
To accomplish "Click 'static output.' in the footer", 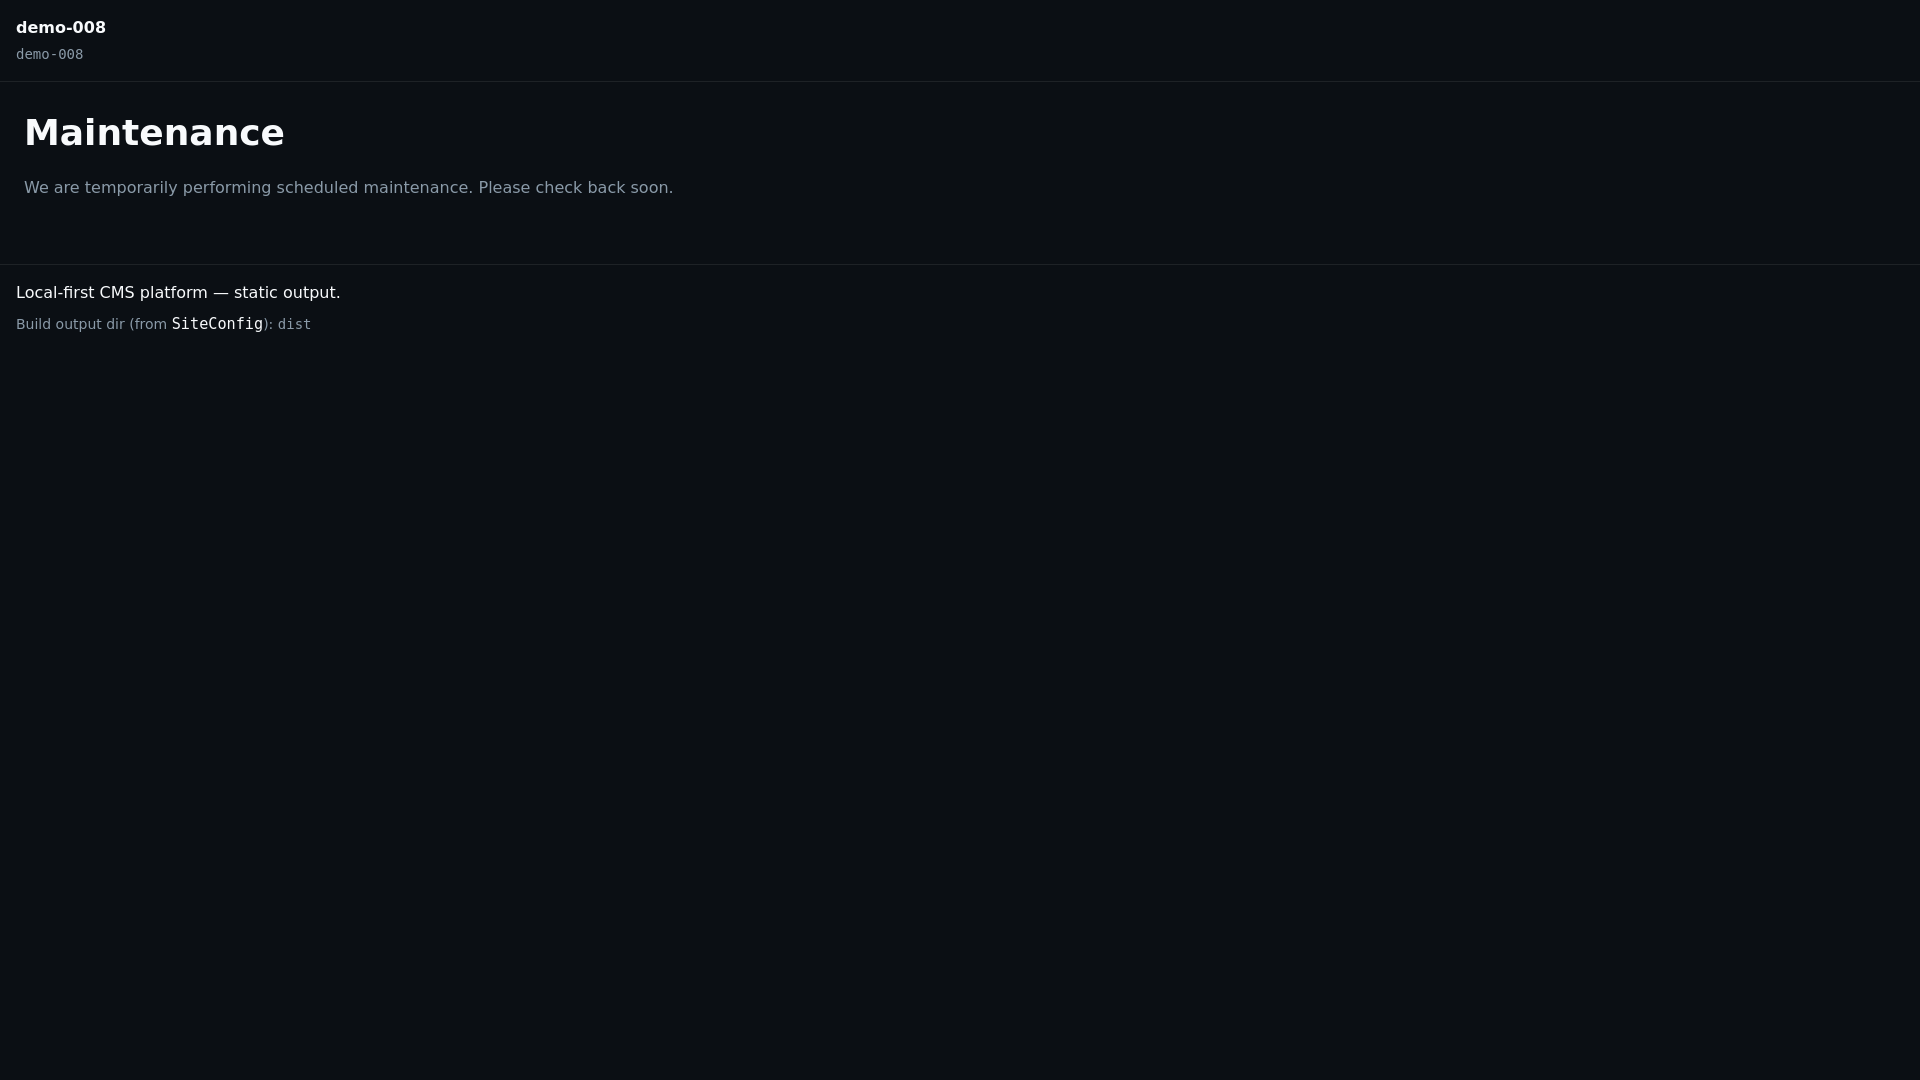I will point(287,293).
